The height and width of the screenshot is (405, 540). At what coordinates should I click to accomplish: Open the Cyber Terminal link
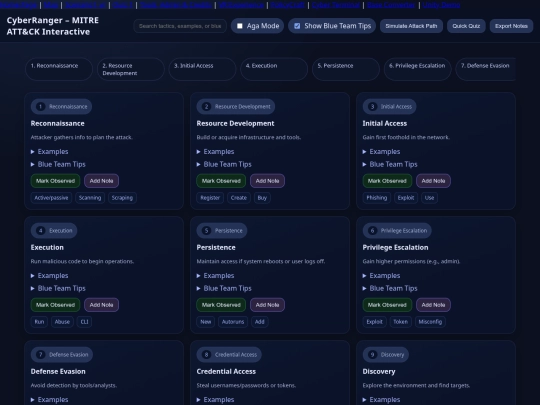tap(336, 5)
